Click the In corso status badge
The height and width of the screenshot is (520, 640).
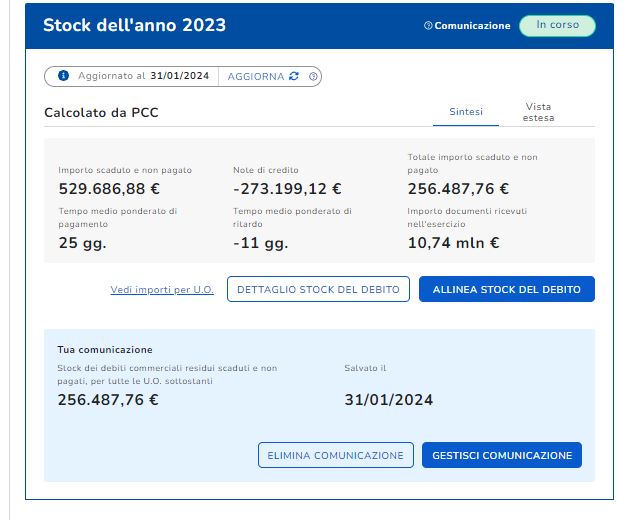tap(556, 26)
